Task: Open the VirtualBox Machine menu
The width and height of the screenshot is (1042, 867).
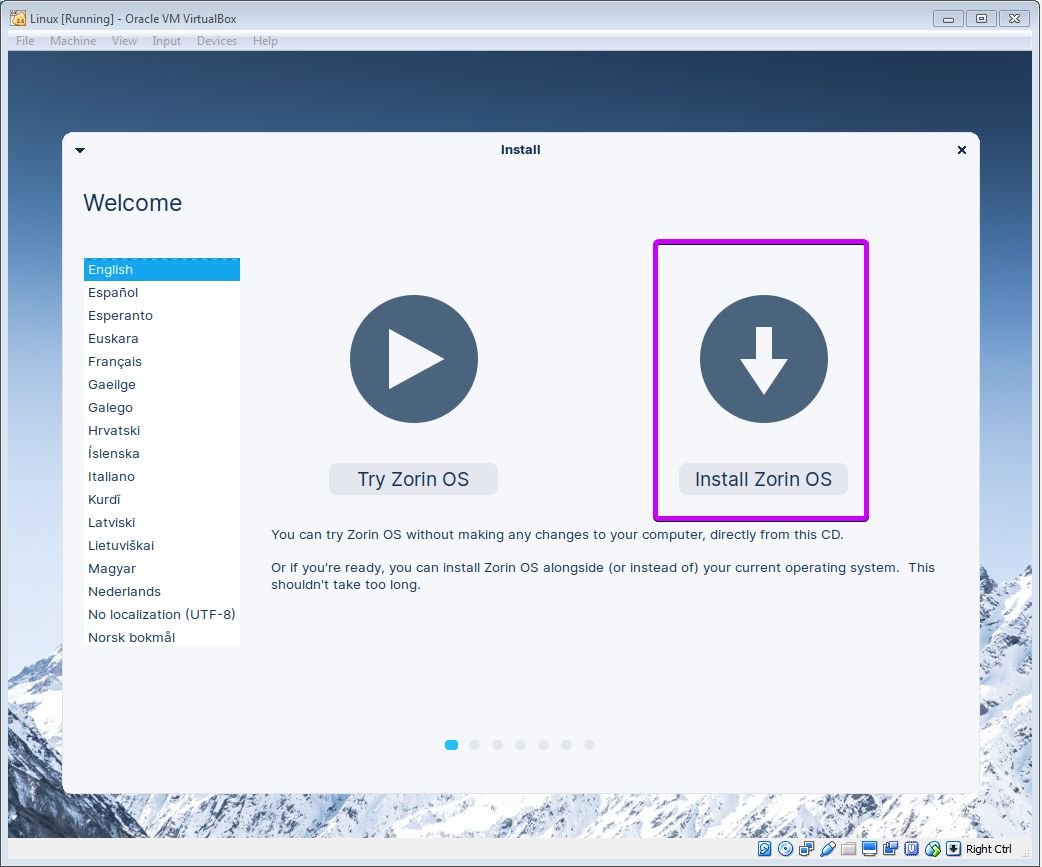Action: pyautogui.click(x=73, y=41)
